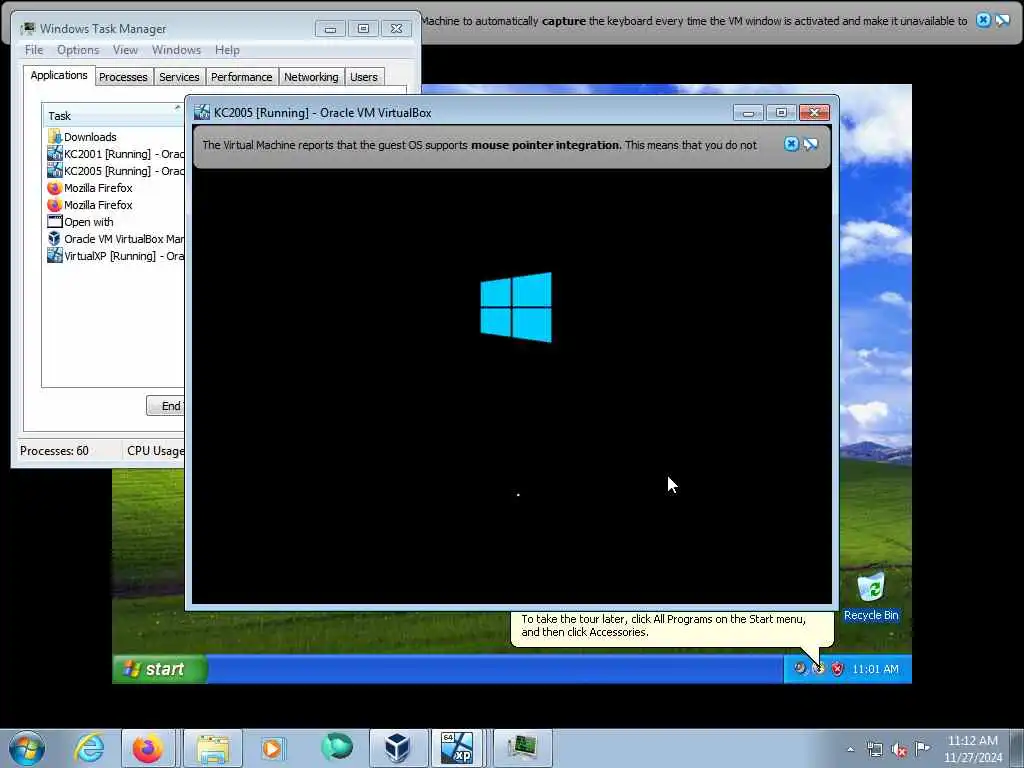This screenshot has height=768, width=1024.
Task: Sort by the Task column header
Action: (x=113, y=116)
